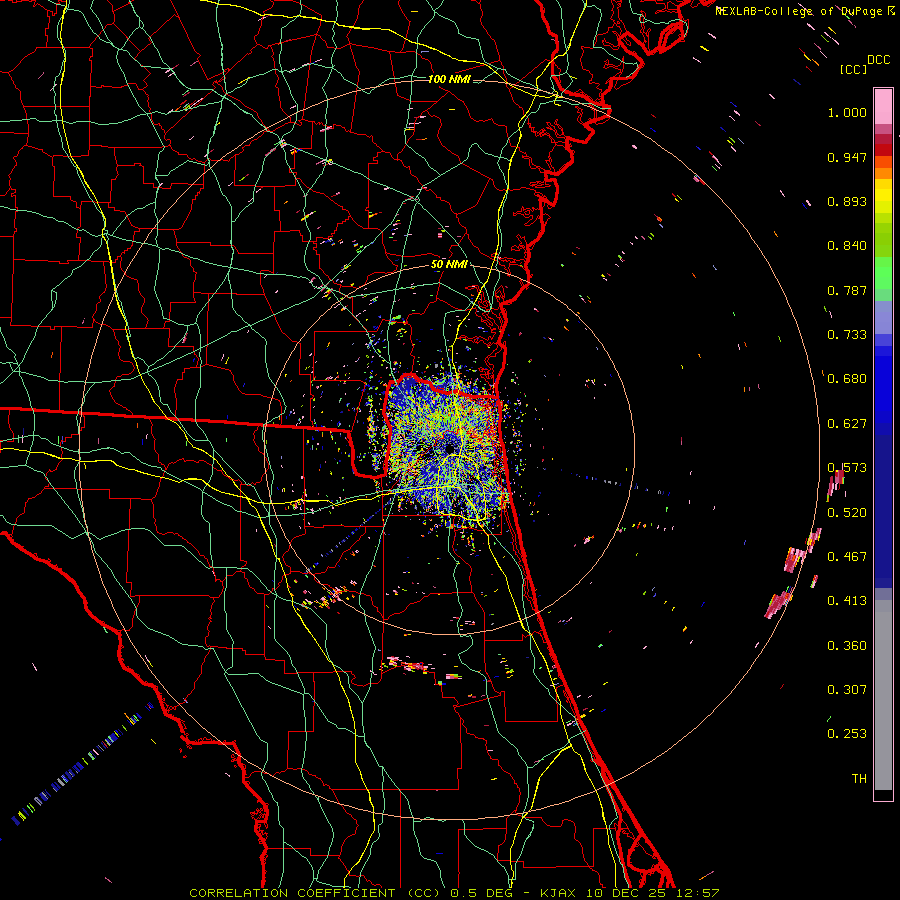Click the 0.520 legend value
The image size is (900, 900).
tap(847, 513)
